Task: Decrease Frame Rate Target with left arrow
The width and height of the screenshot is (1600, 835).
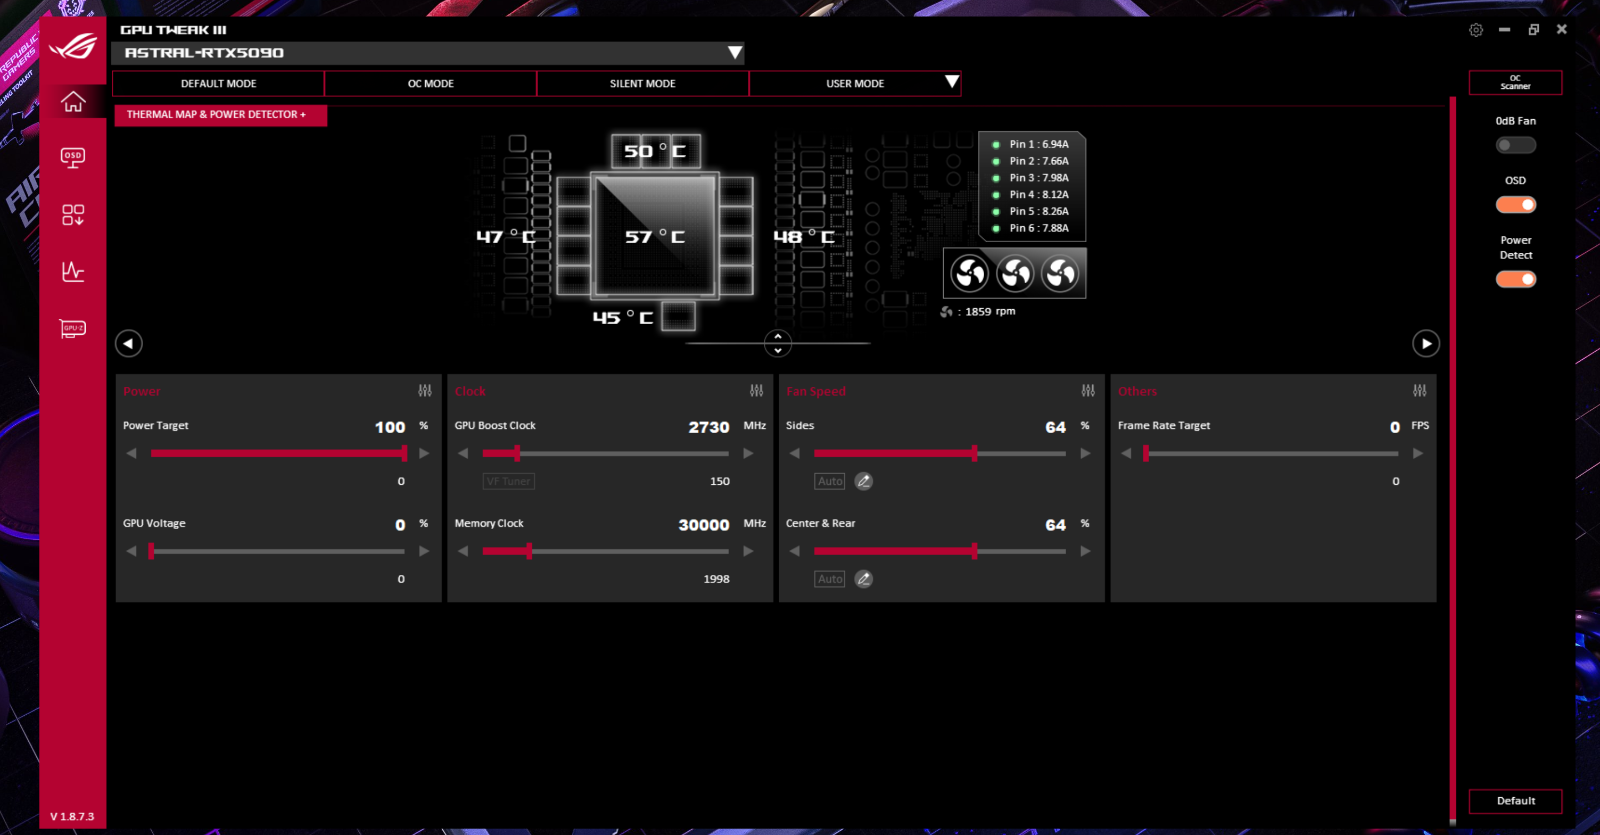Action: coord(1126,453)
